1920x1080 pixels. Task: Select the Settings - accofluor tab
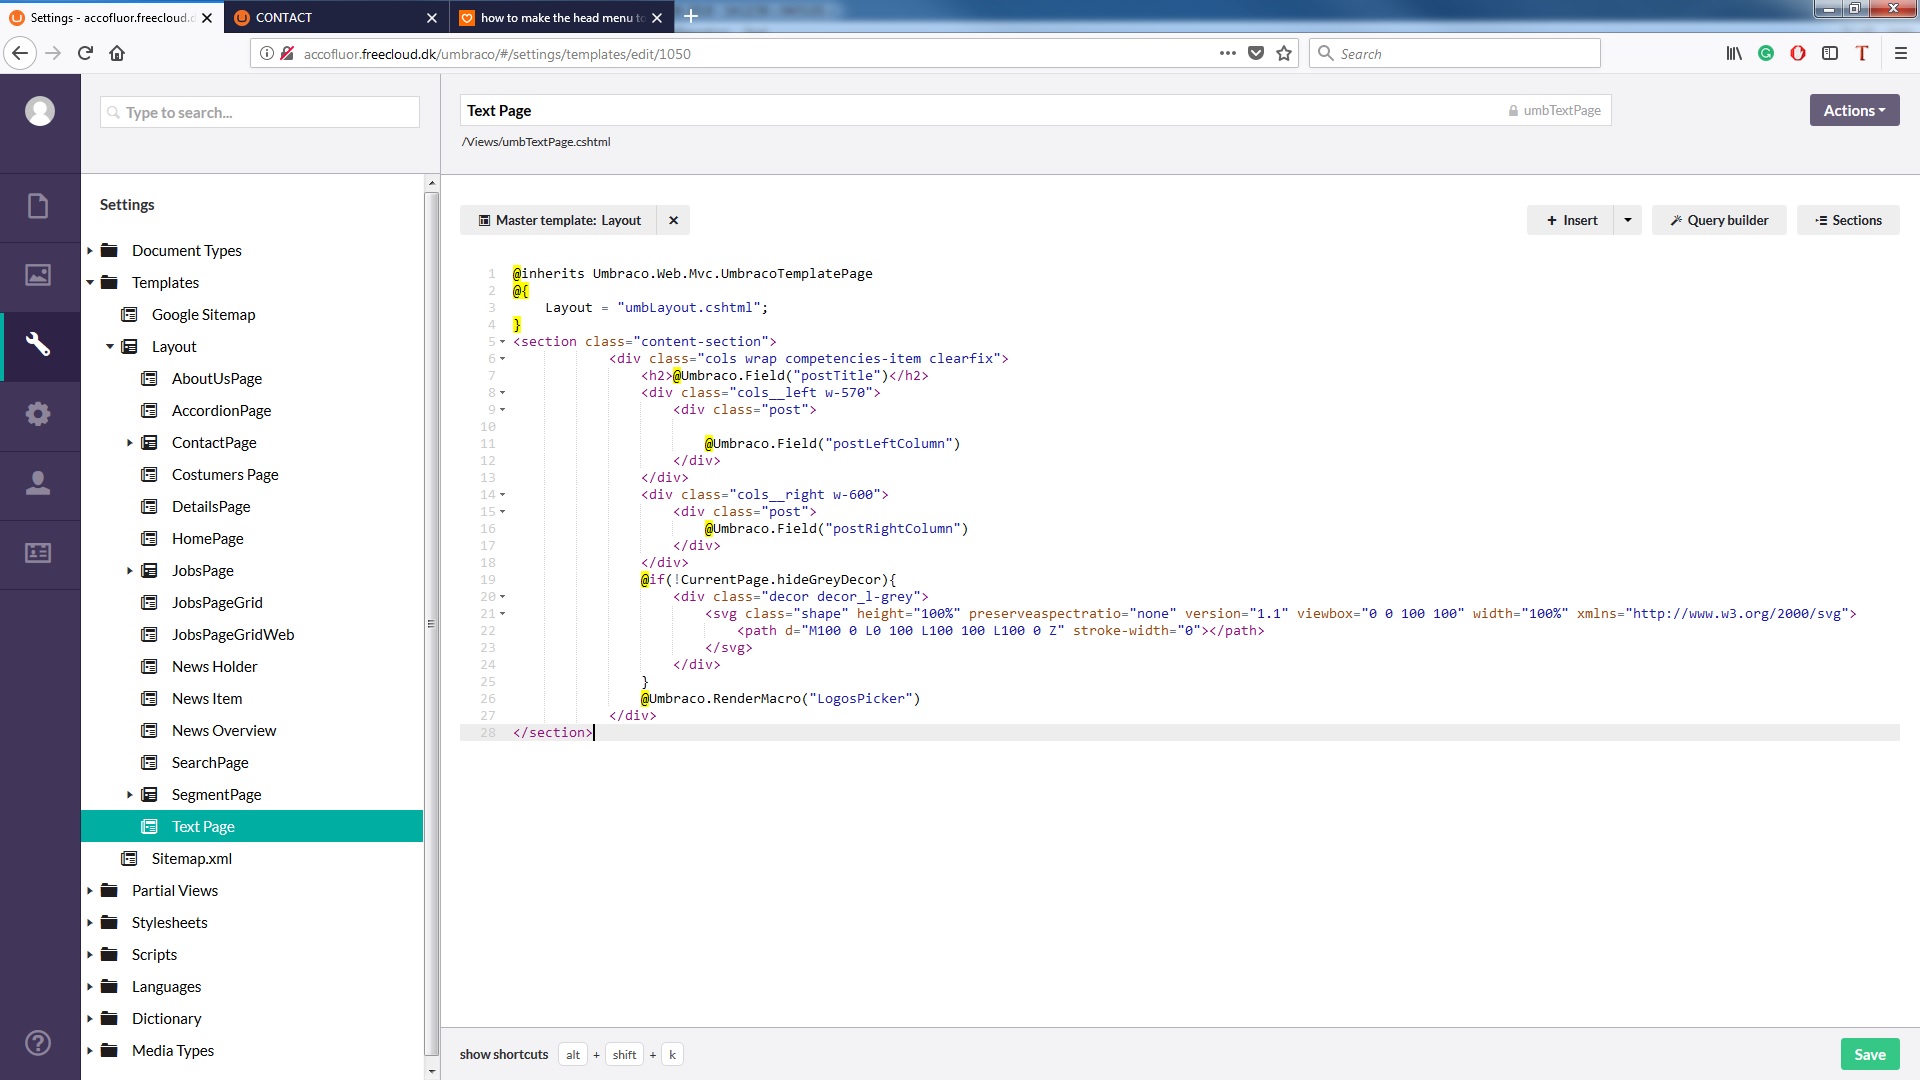[111, 17]
